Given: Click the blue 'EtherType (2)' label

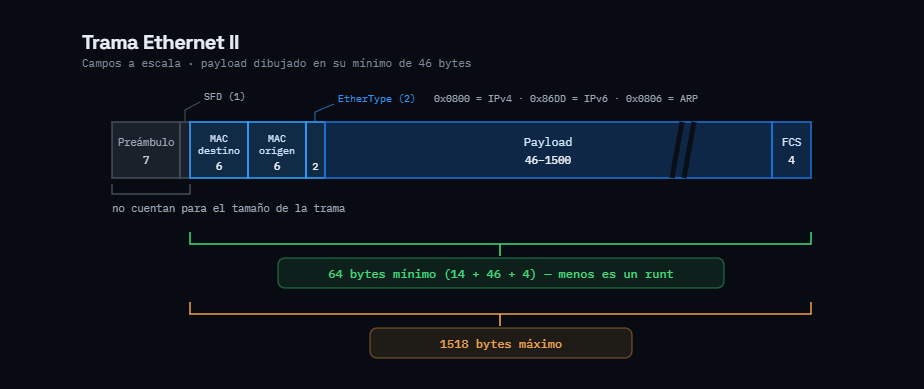Looking at the screenshot, I should click(x=377, y=99).
